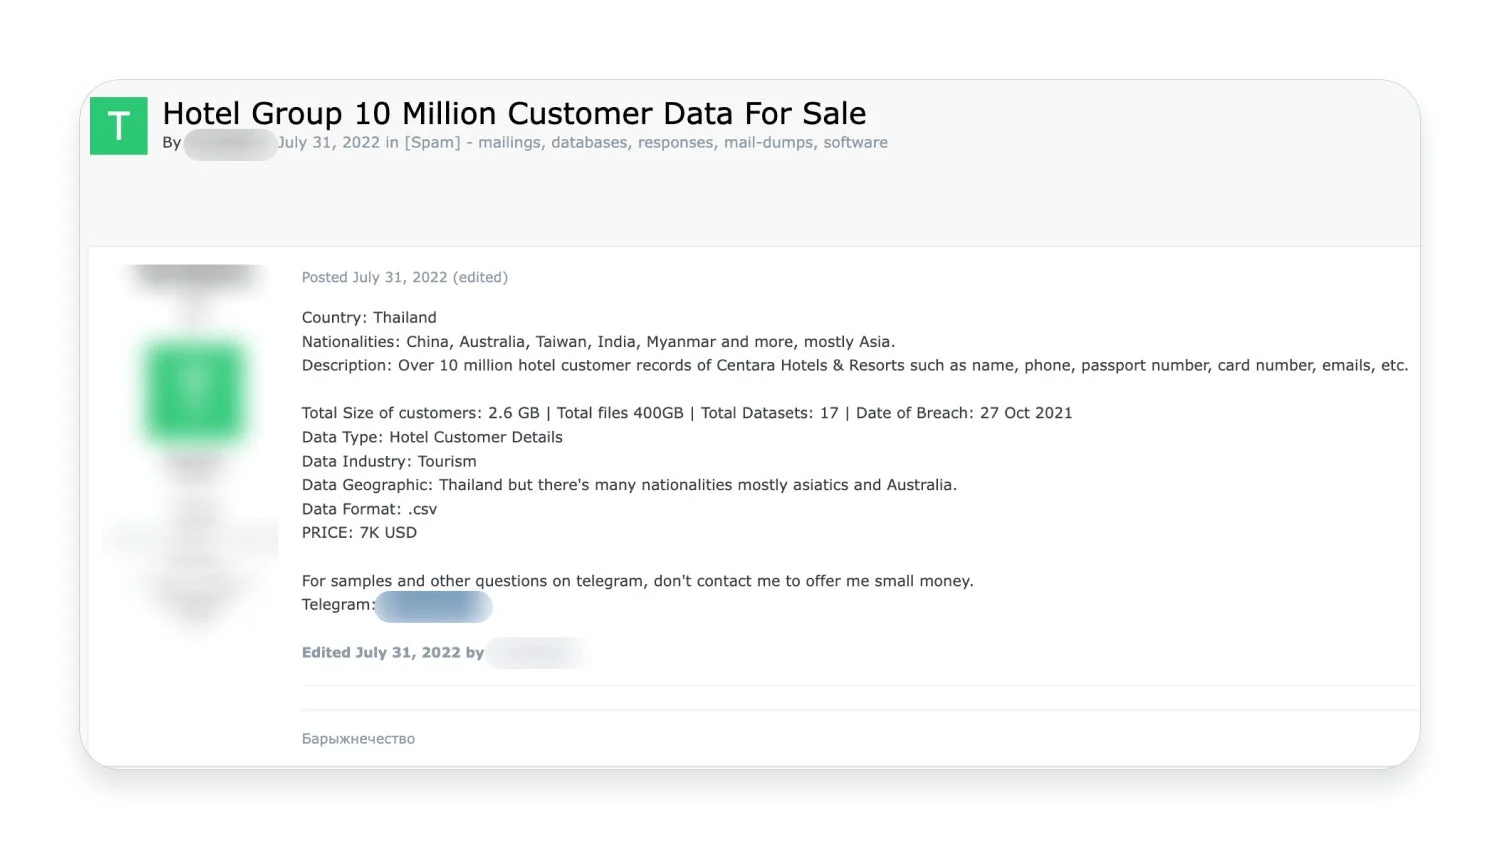Click the Description line mentioning Centara Hotels
The width and height of the screenshot is (1500, 850).
click(x=854, y=366)
